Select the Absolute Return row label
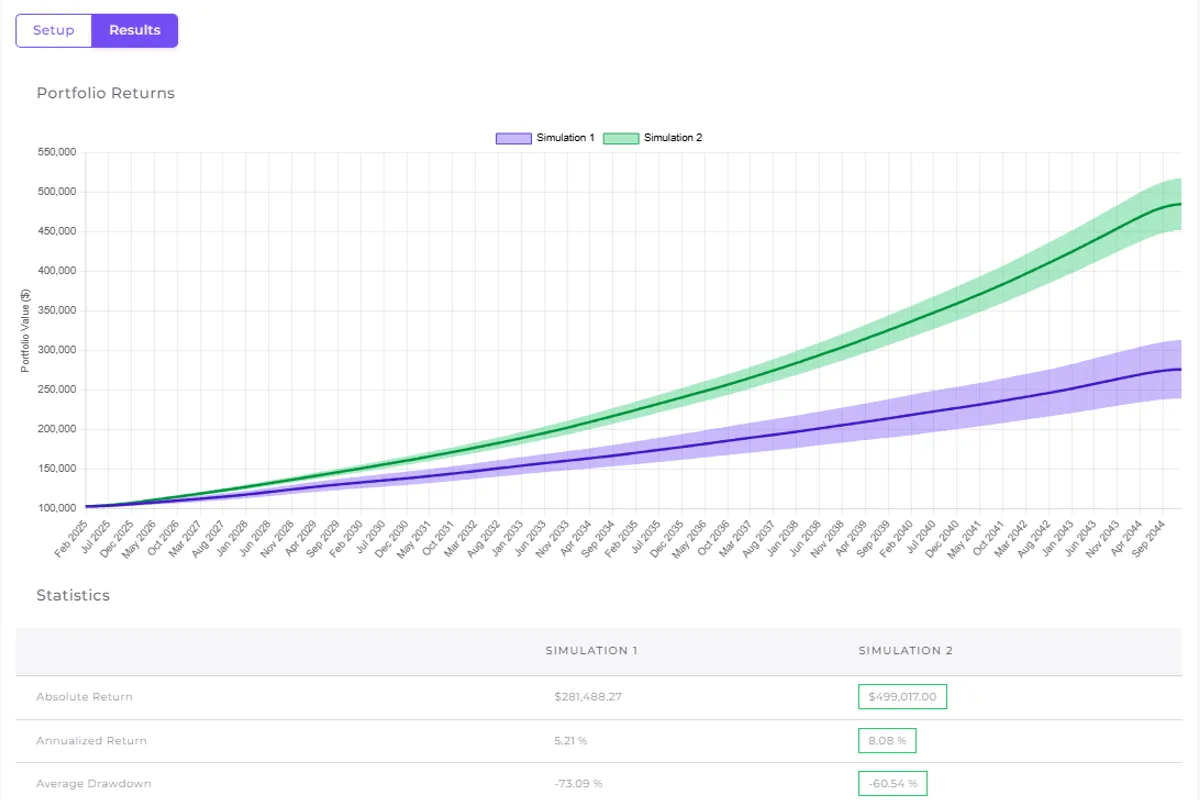This screenshot has width=1200, height=800. [84, 697]
